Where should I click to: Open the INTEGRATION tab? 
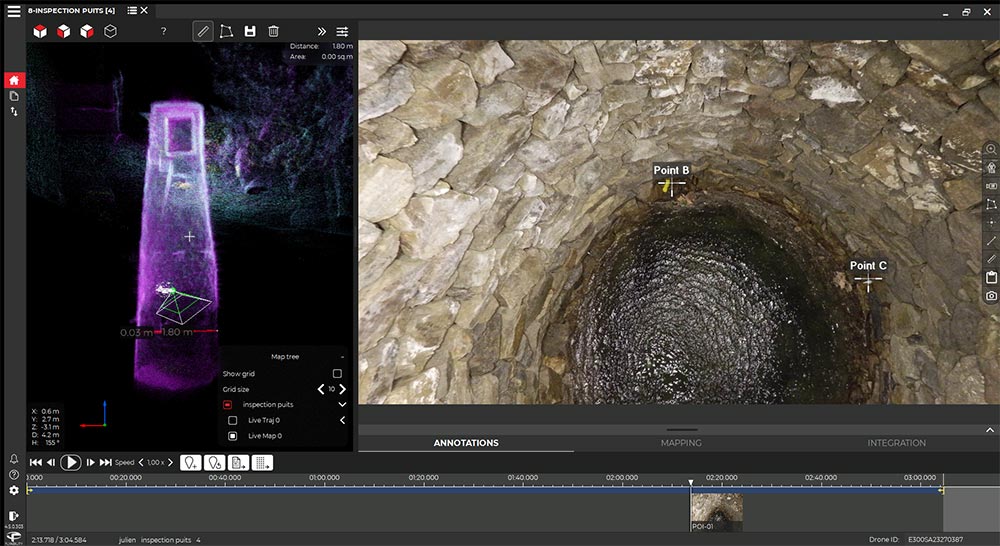click(x=896, y=443)
